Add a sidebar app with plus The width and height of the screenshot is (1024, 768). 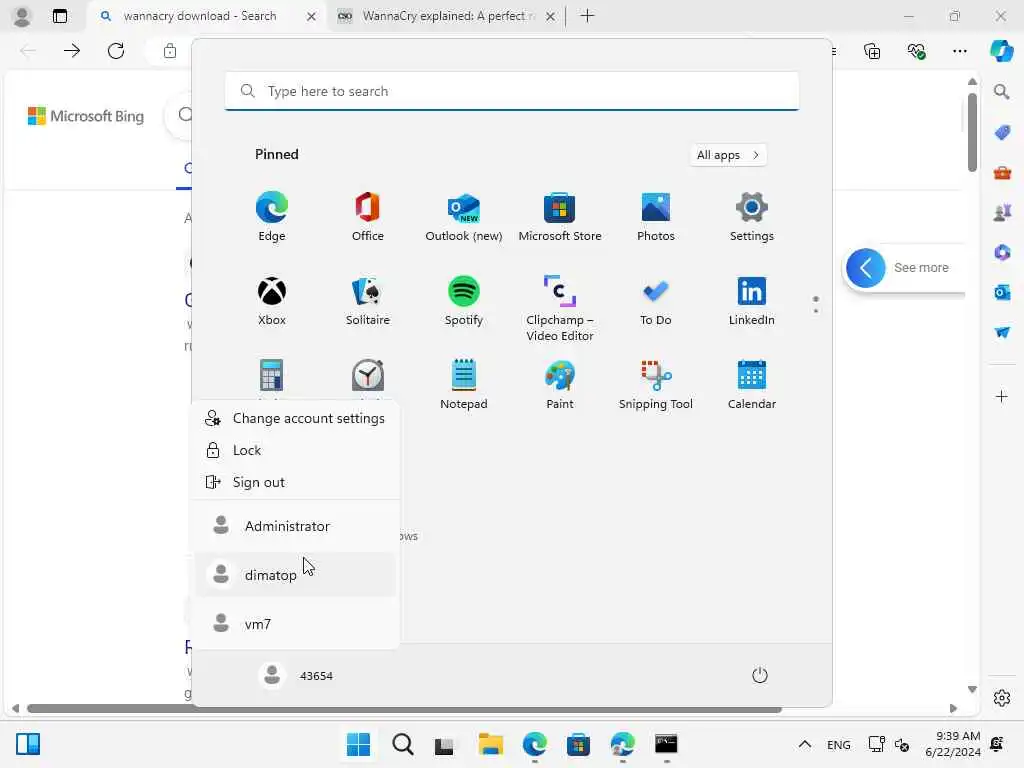click(1002, 396)
